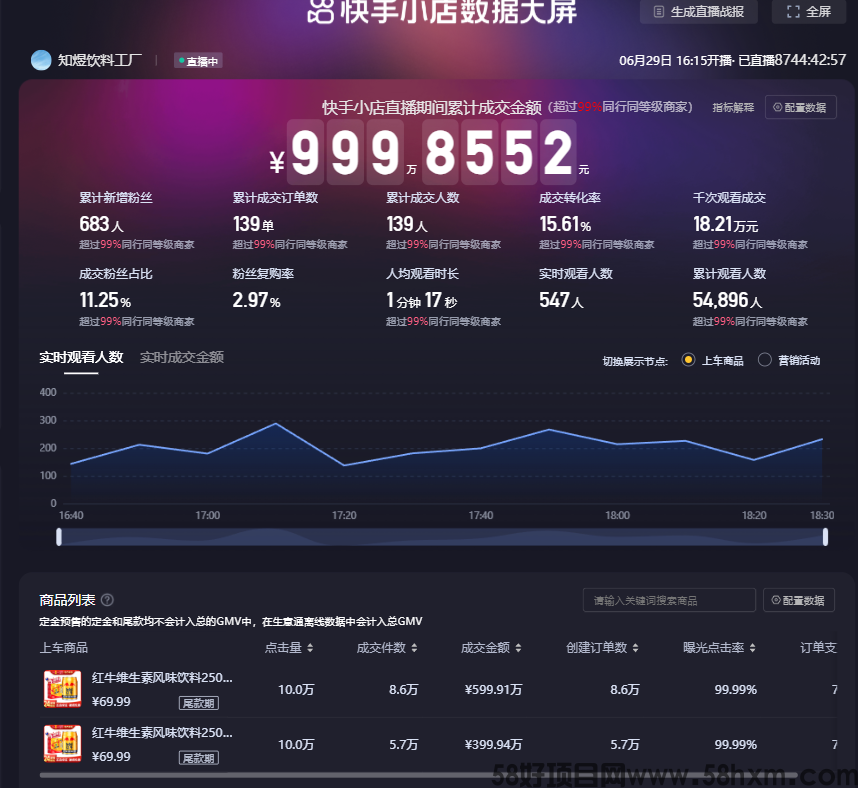Click the 实时观看人数 547人 value
Image resolution: width=858 pixels, height=788 pixels.
[x=561, y=300]
